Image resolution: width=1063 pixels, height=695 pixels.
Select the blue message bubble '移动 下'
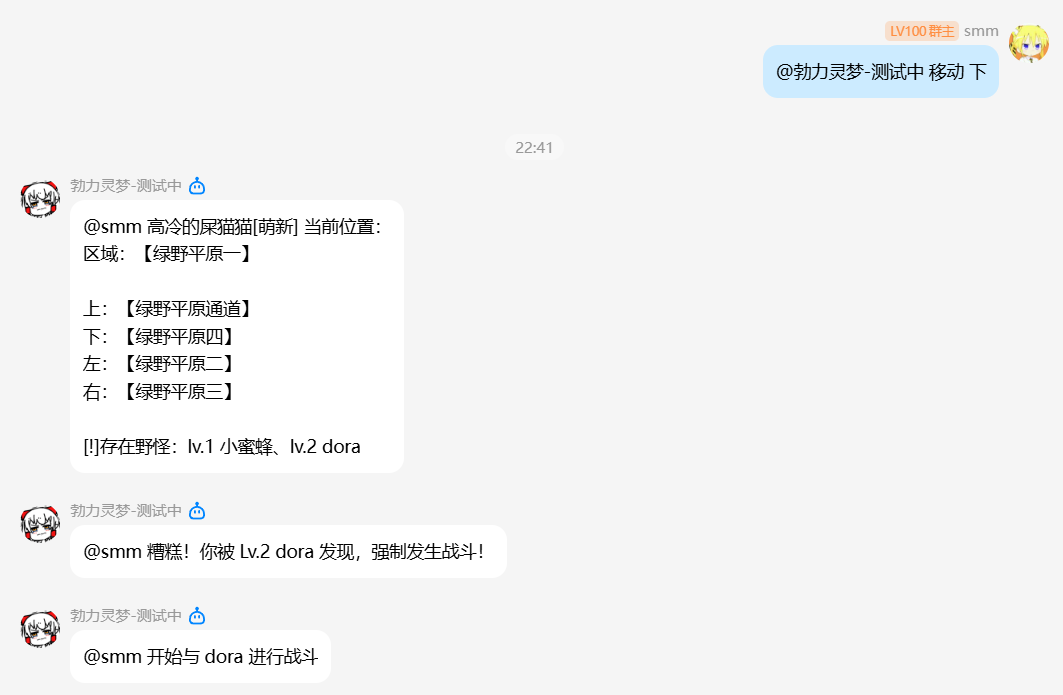click(x=881, y=72)
